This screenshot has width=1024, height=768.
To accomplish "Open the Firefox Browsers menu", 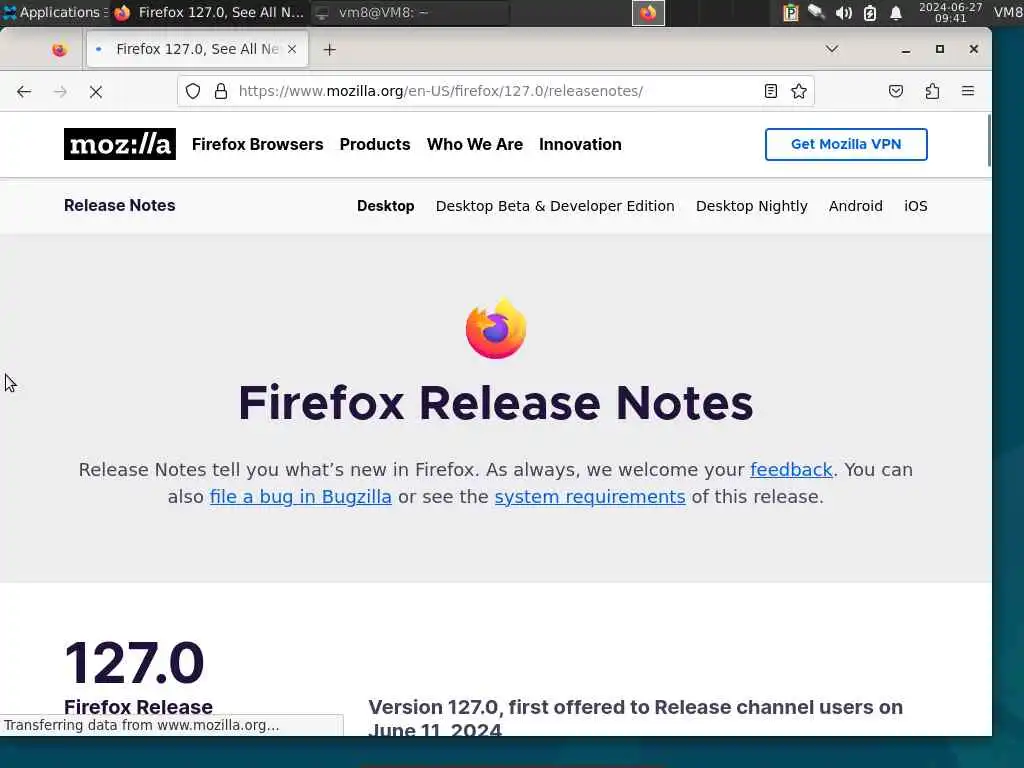I will (x=257, y=144).
